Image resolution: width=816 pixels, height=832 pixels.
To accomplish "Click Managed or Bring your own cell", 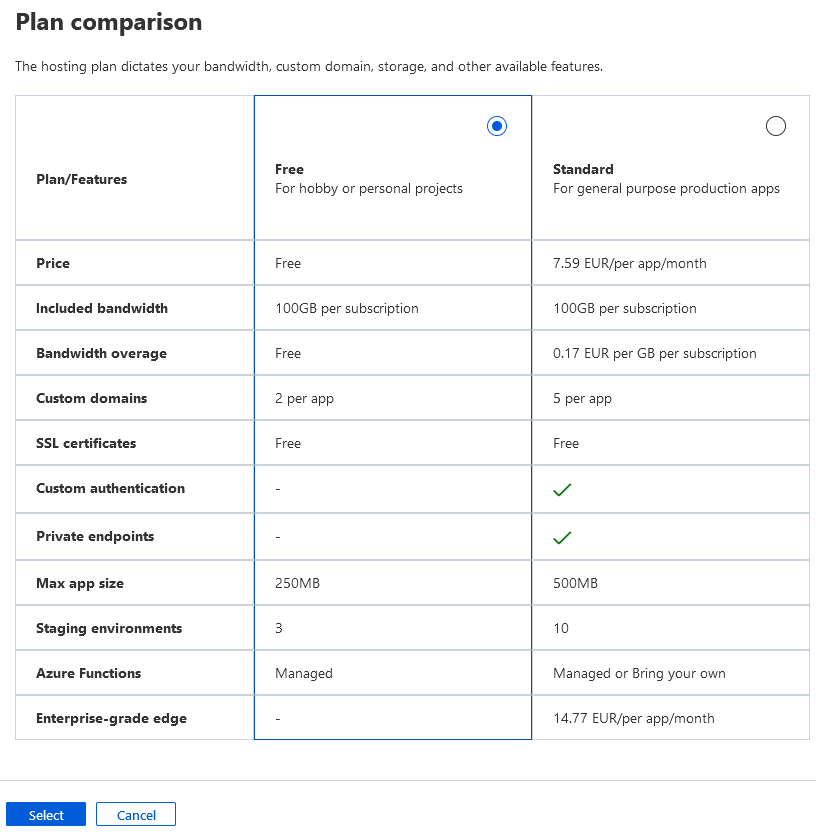I will point(639,674).
